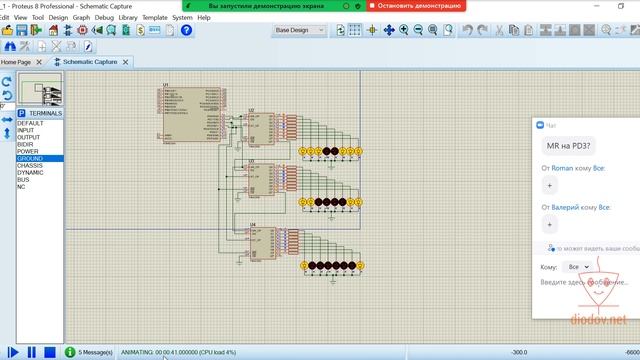The height and width of the screenshot is (360, 640).
Task: Close the Schematic Capture tab
Action: coord(126,62)
